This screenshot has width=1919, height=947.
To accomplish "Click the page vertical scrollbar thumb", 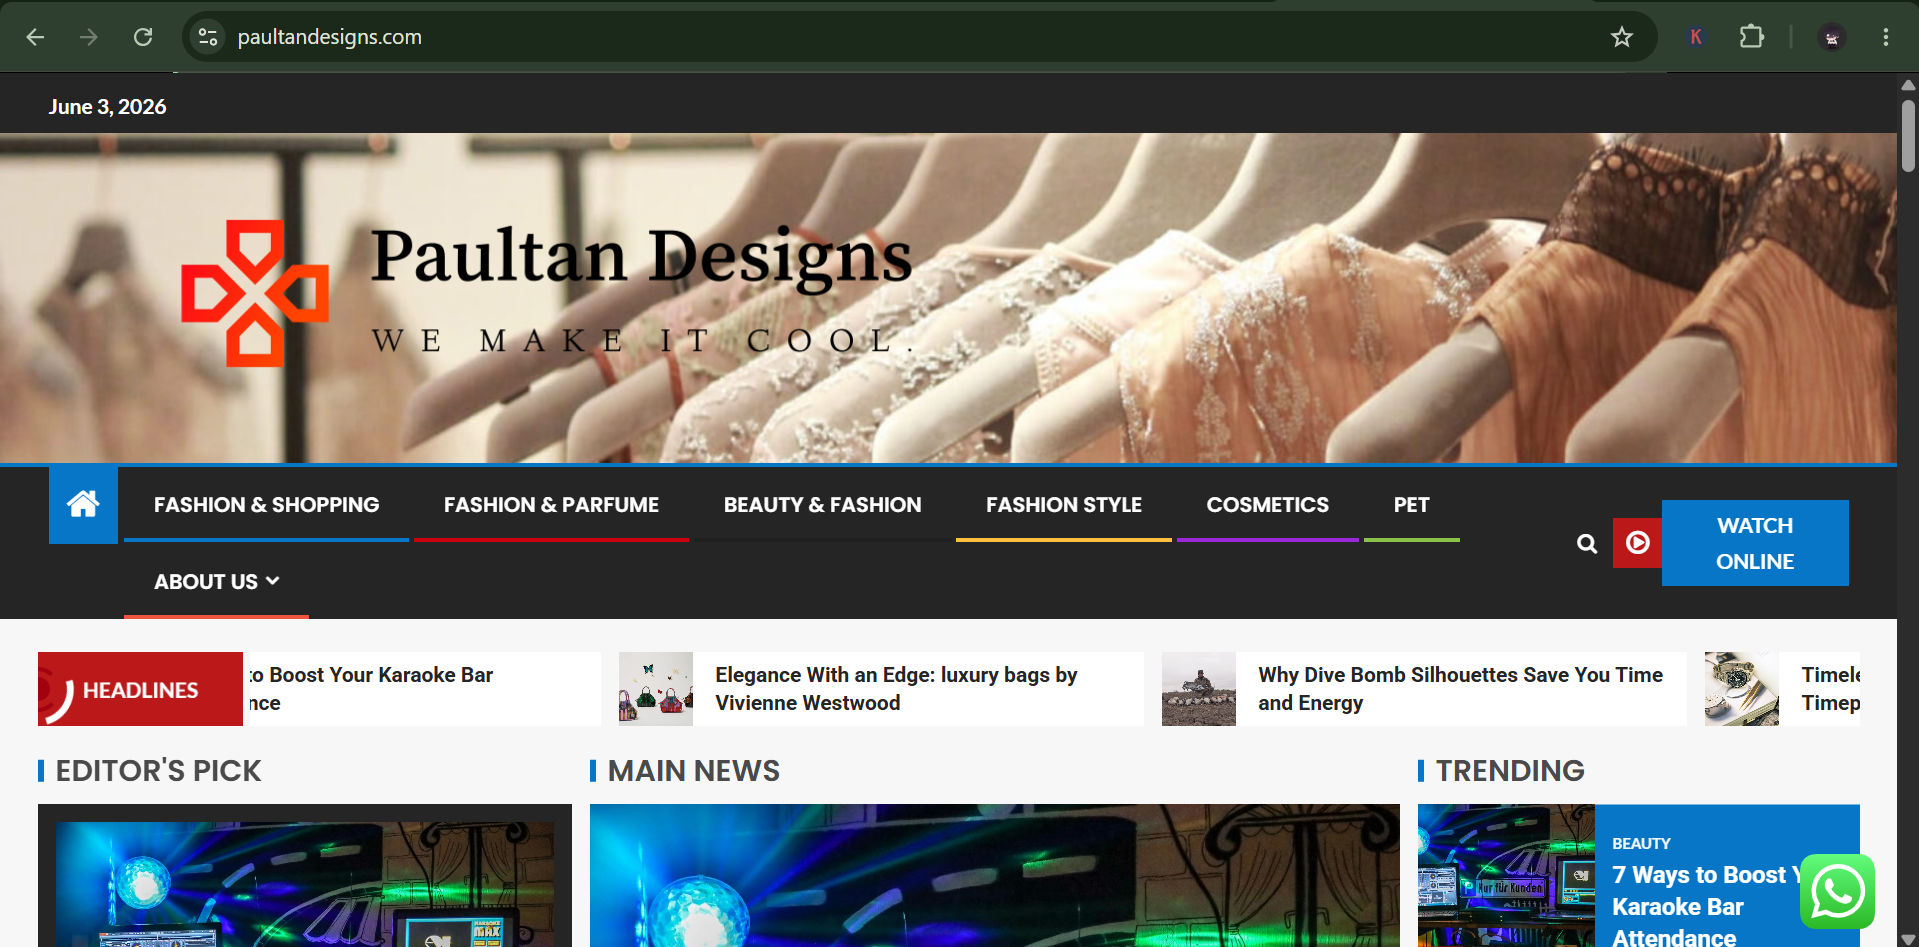I will click(x=1908, y=135).
